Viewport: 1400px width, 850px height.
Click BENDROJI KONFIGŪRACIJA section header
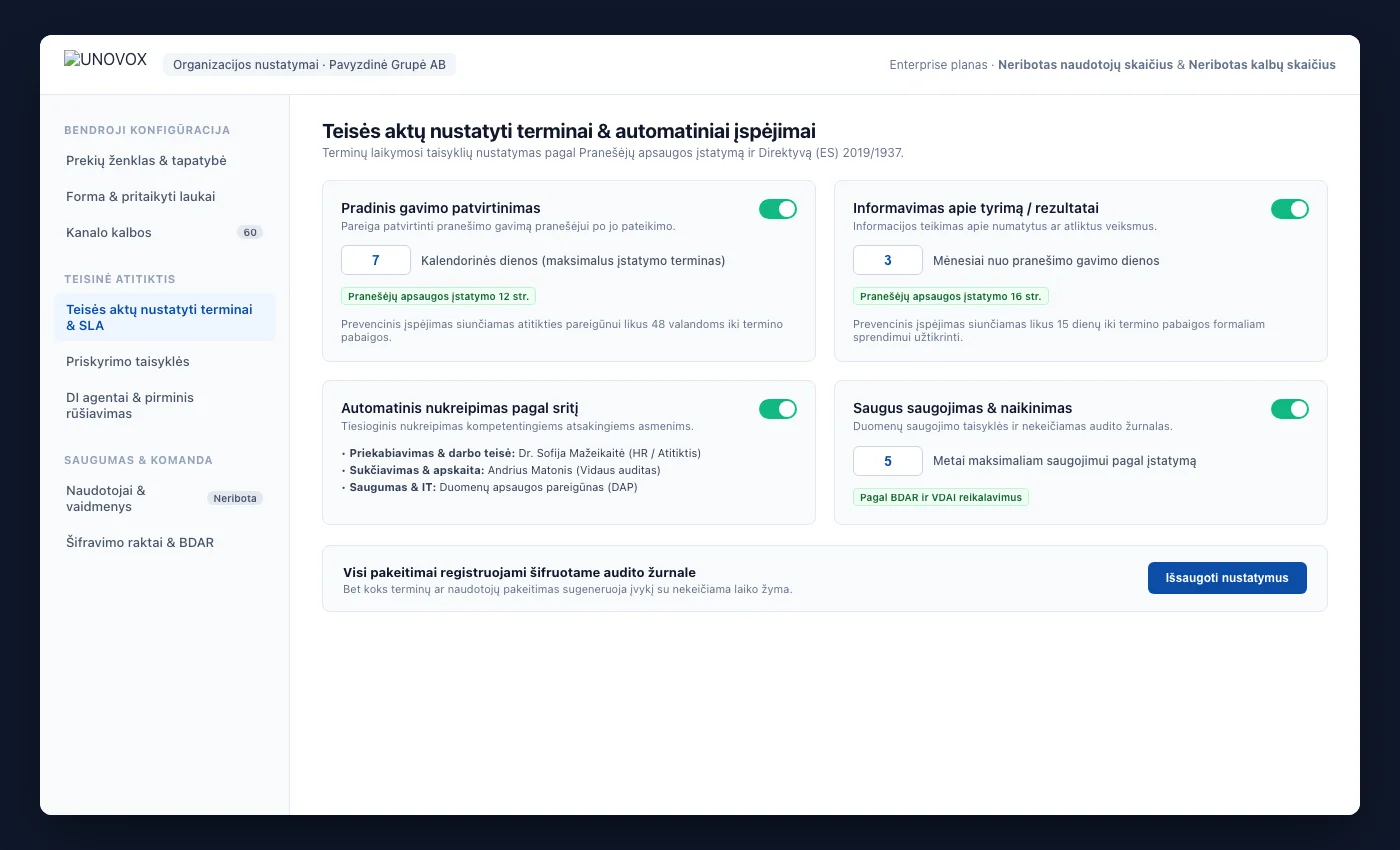point(147,130)
